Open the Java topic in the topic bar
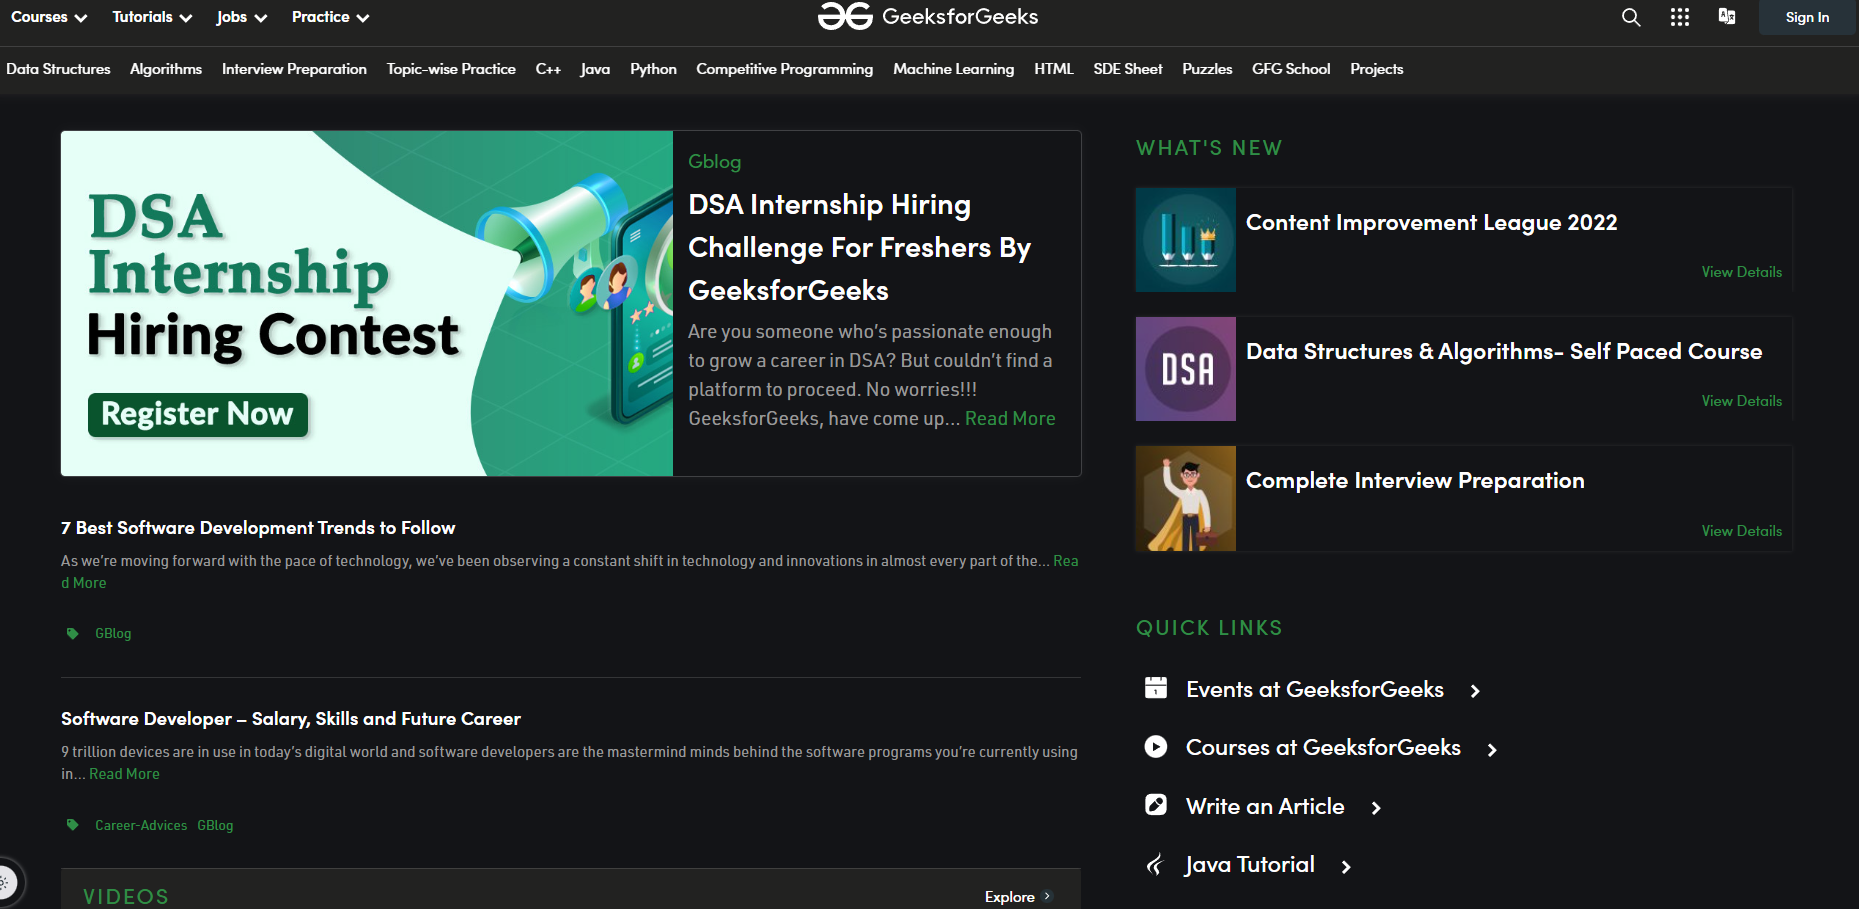The height and width of the screenshot is (909, 1859). (x=595, y=69)
